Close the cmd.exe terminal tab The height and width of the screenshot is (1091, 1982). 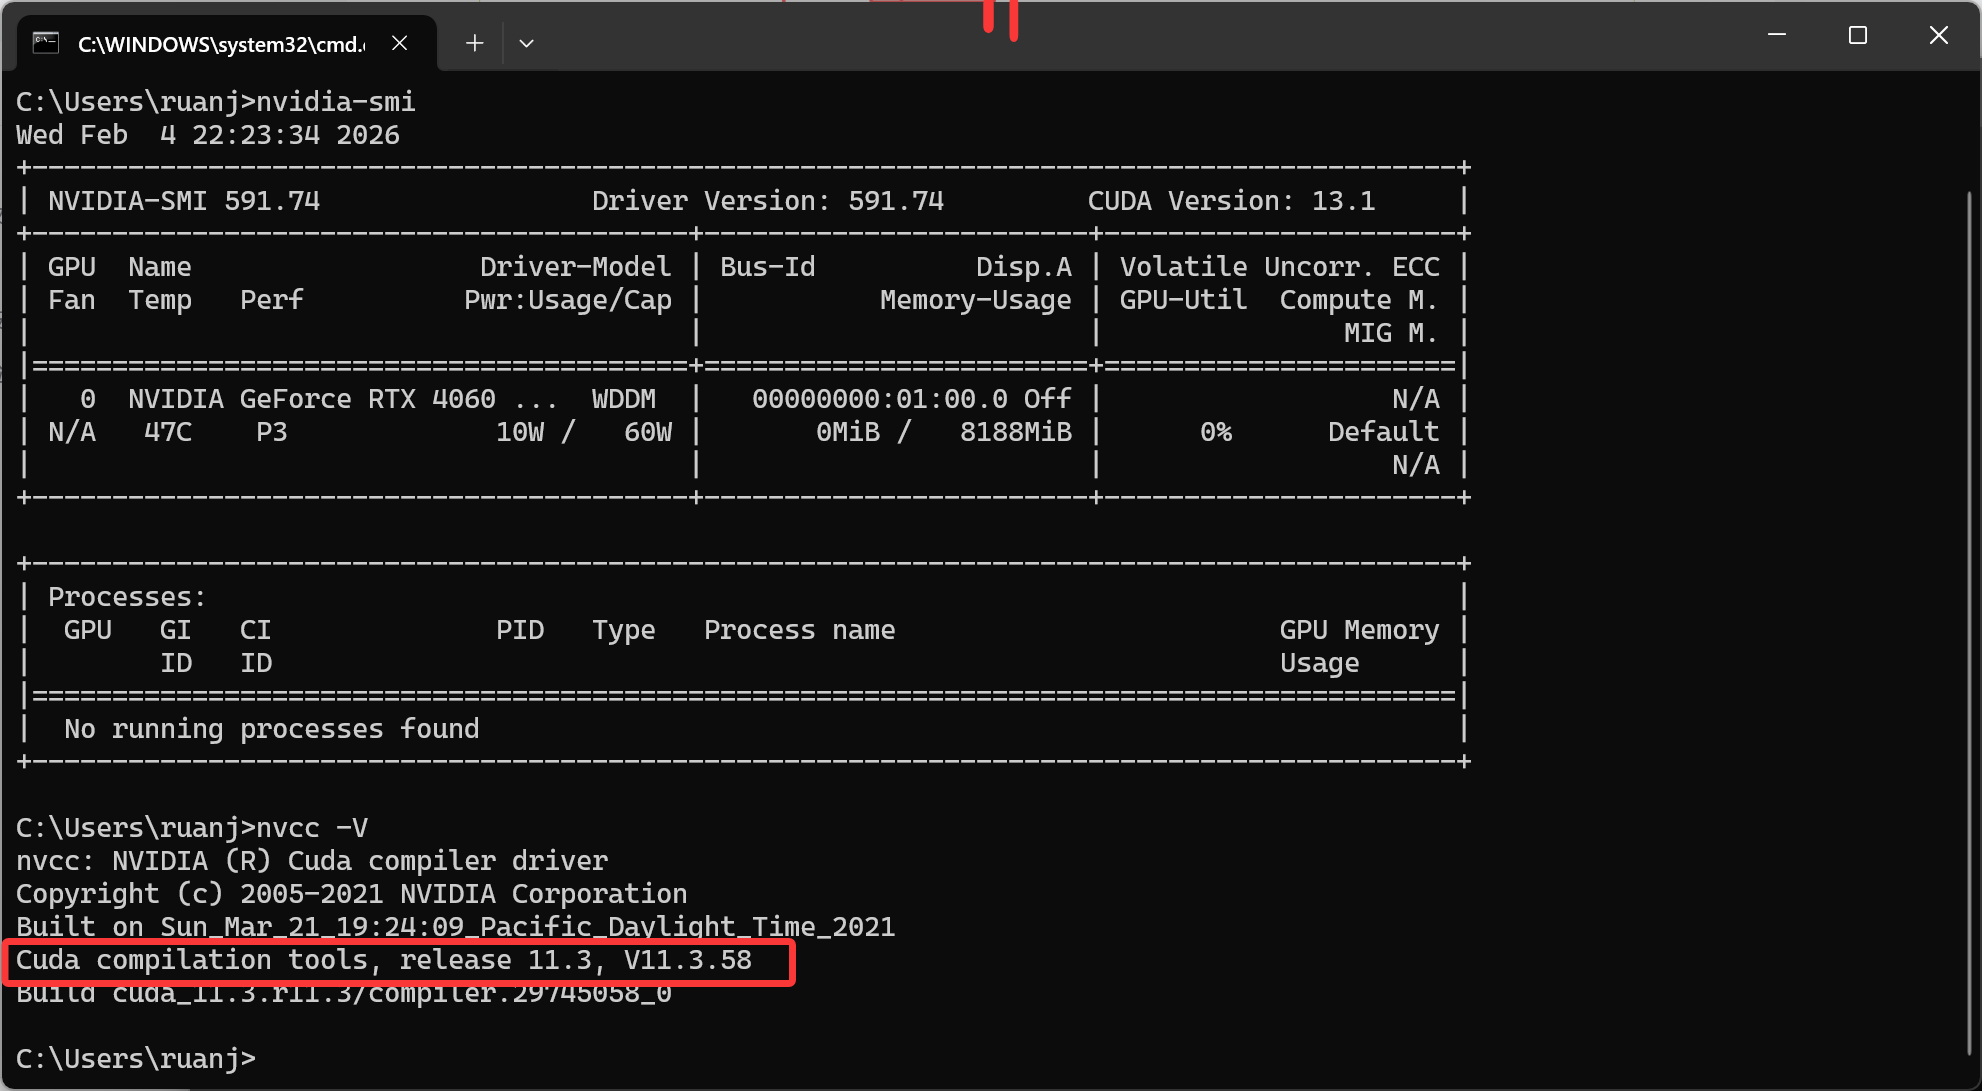[399, 43]
